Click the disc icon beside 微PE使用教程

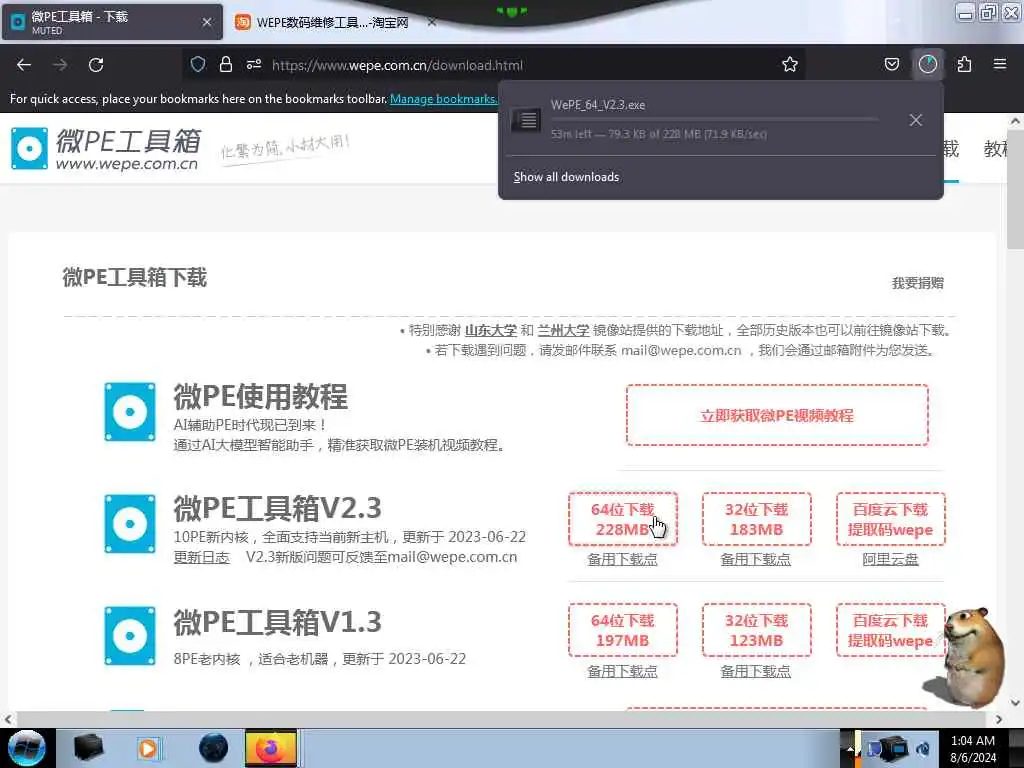tap(130, 412)
